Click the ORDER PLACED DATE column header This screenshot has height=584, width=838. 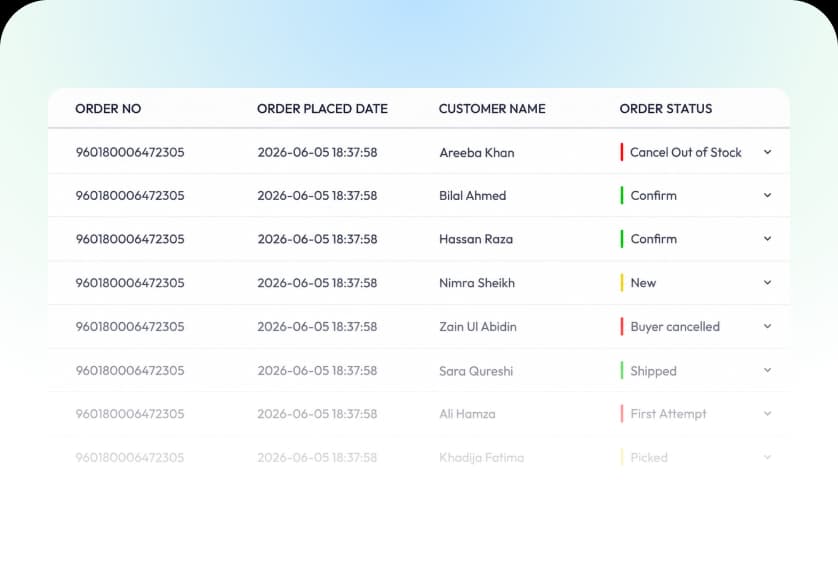pyautogui.click(x=322, y=109)
